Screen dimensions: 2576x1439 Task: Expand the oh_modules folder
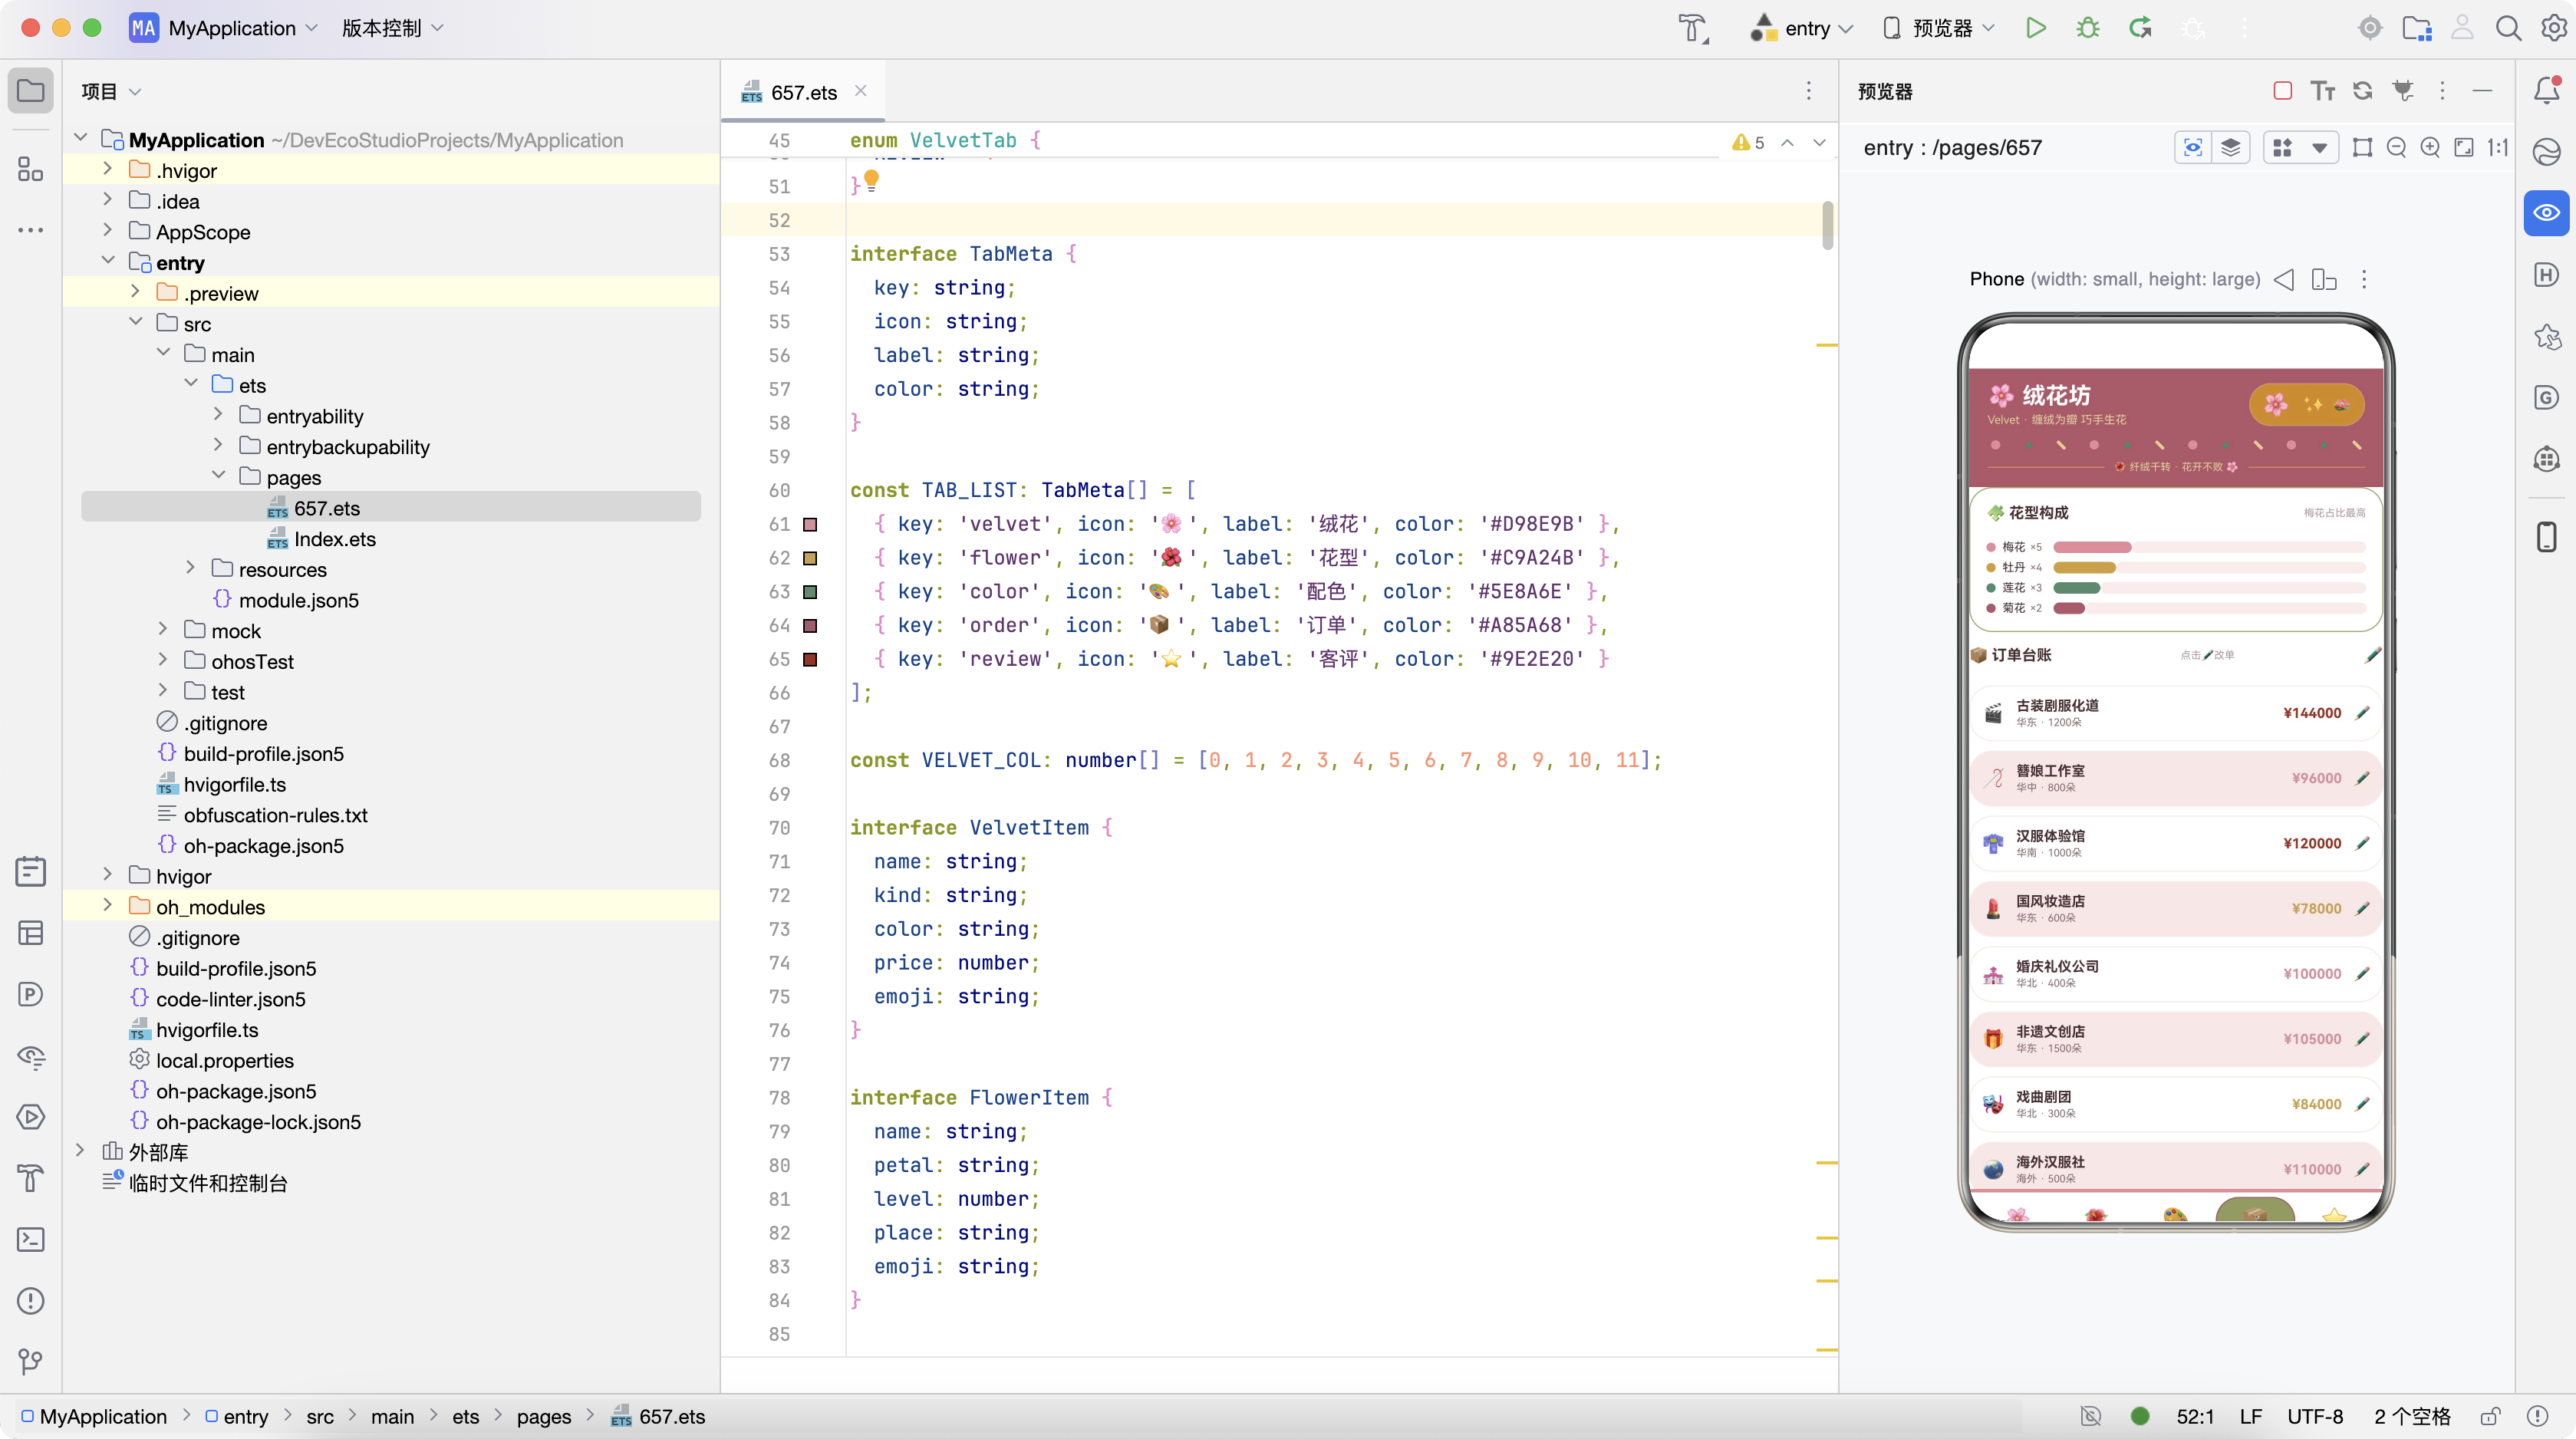tap(108, 906)
